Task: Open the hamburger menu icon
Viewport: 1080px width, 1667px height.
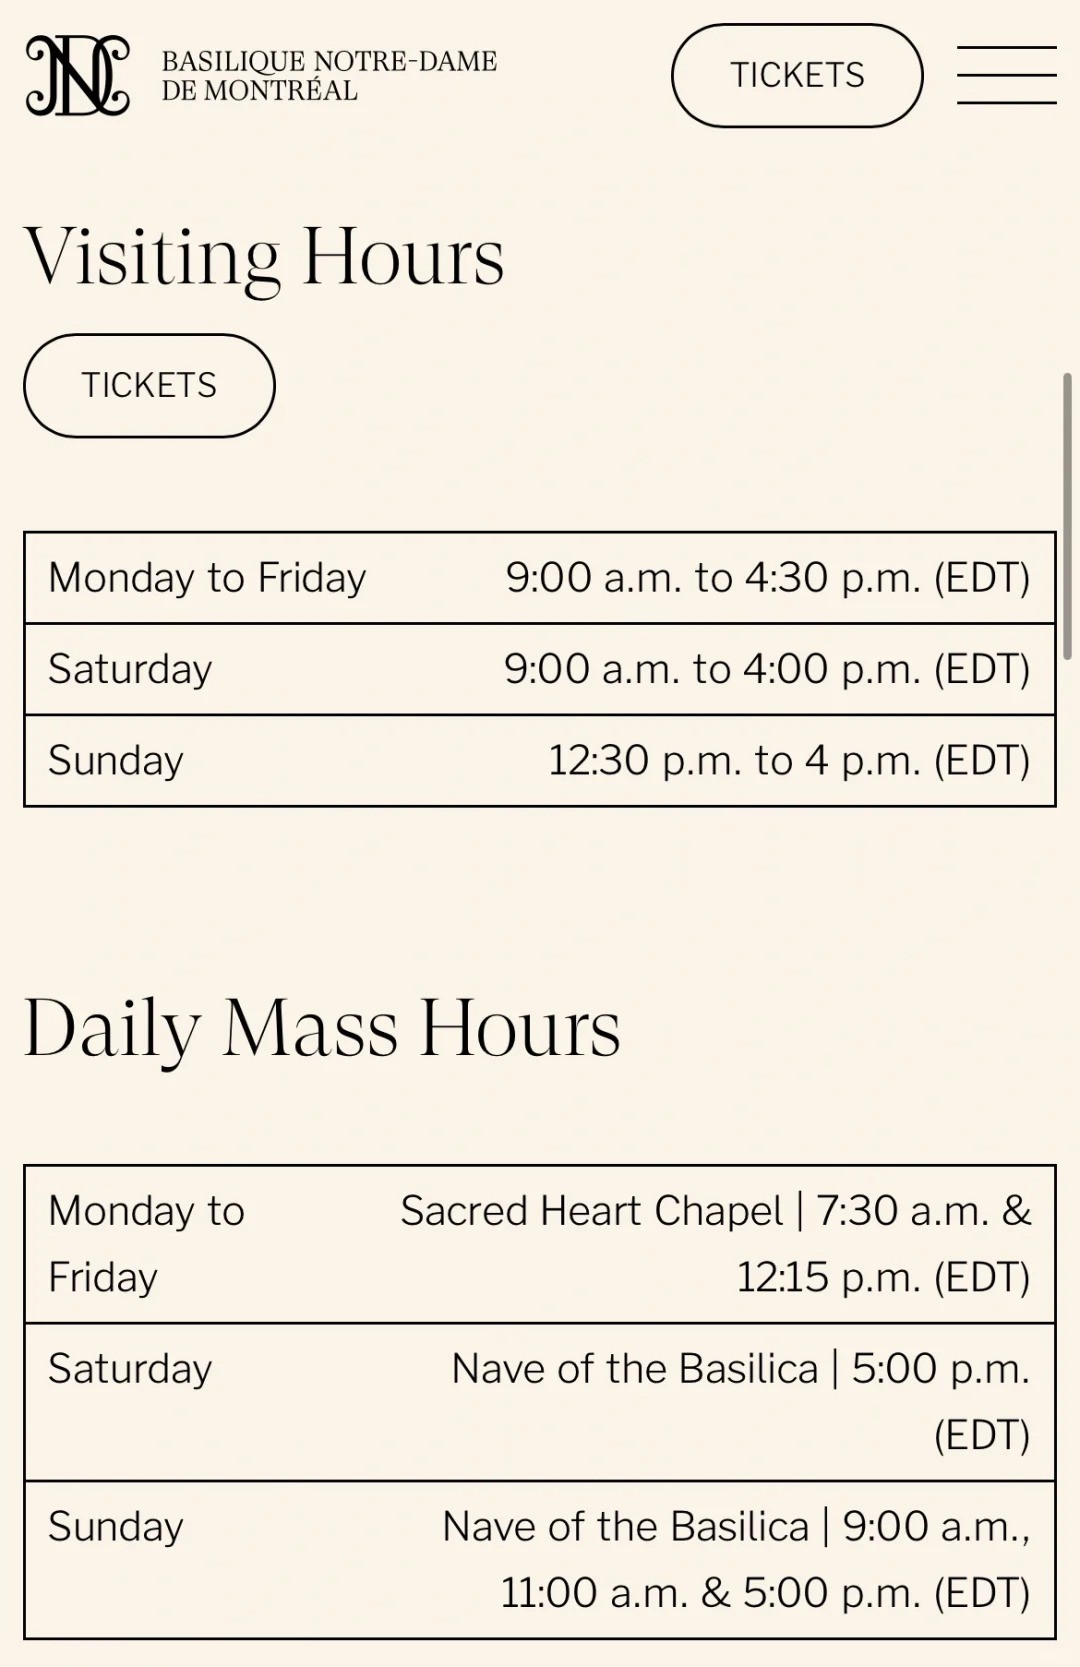Action: 1006,75
